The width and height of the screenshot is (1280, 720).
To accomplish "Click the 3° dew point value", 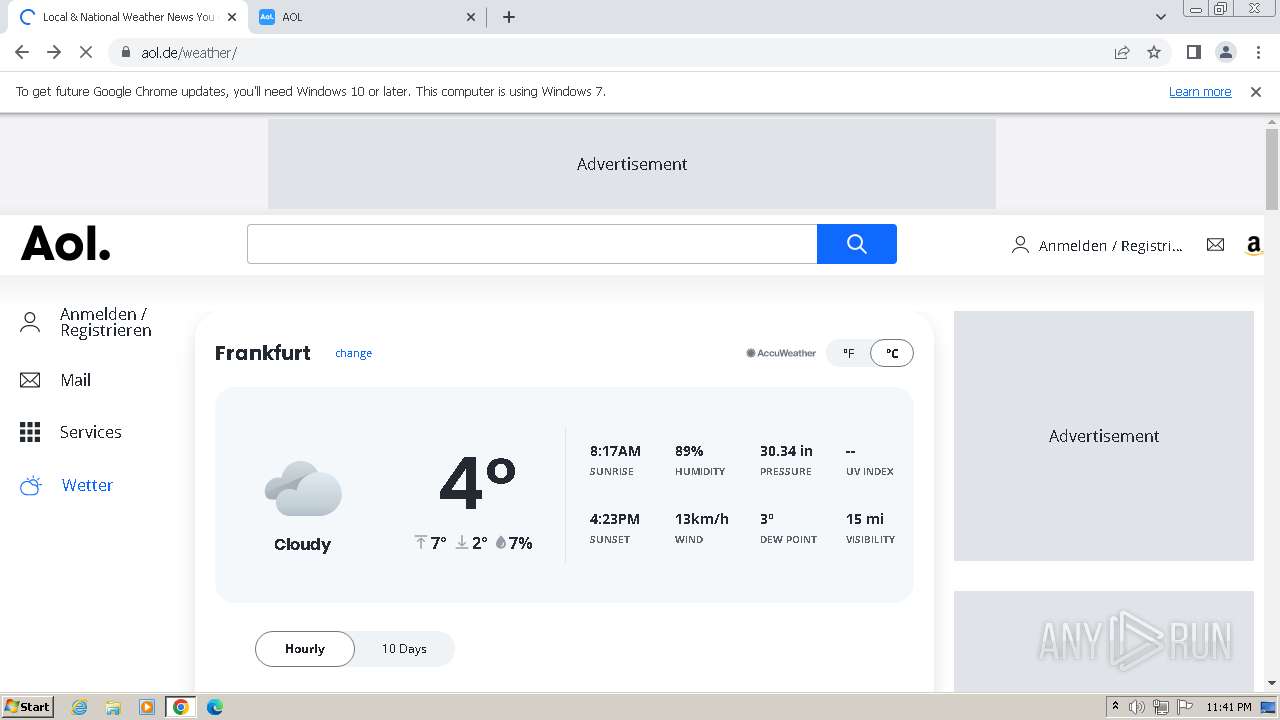I will click(x=767, y=519).
